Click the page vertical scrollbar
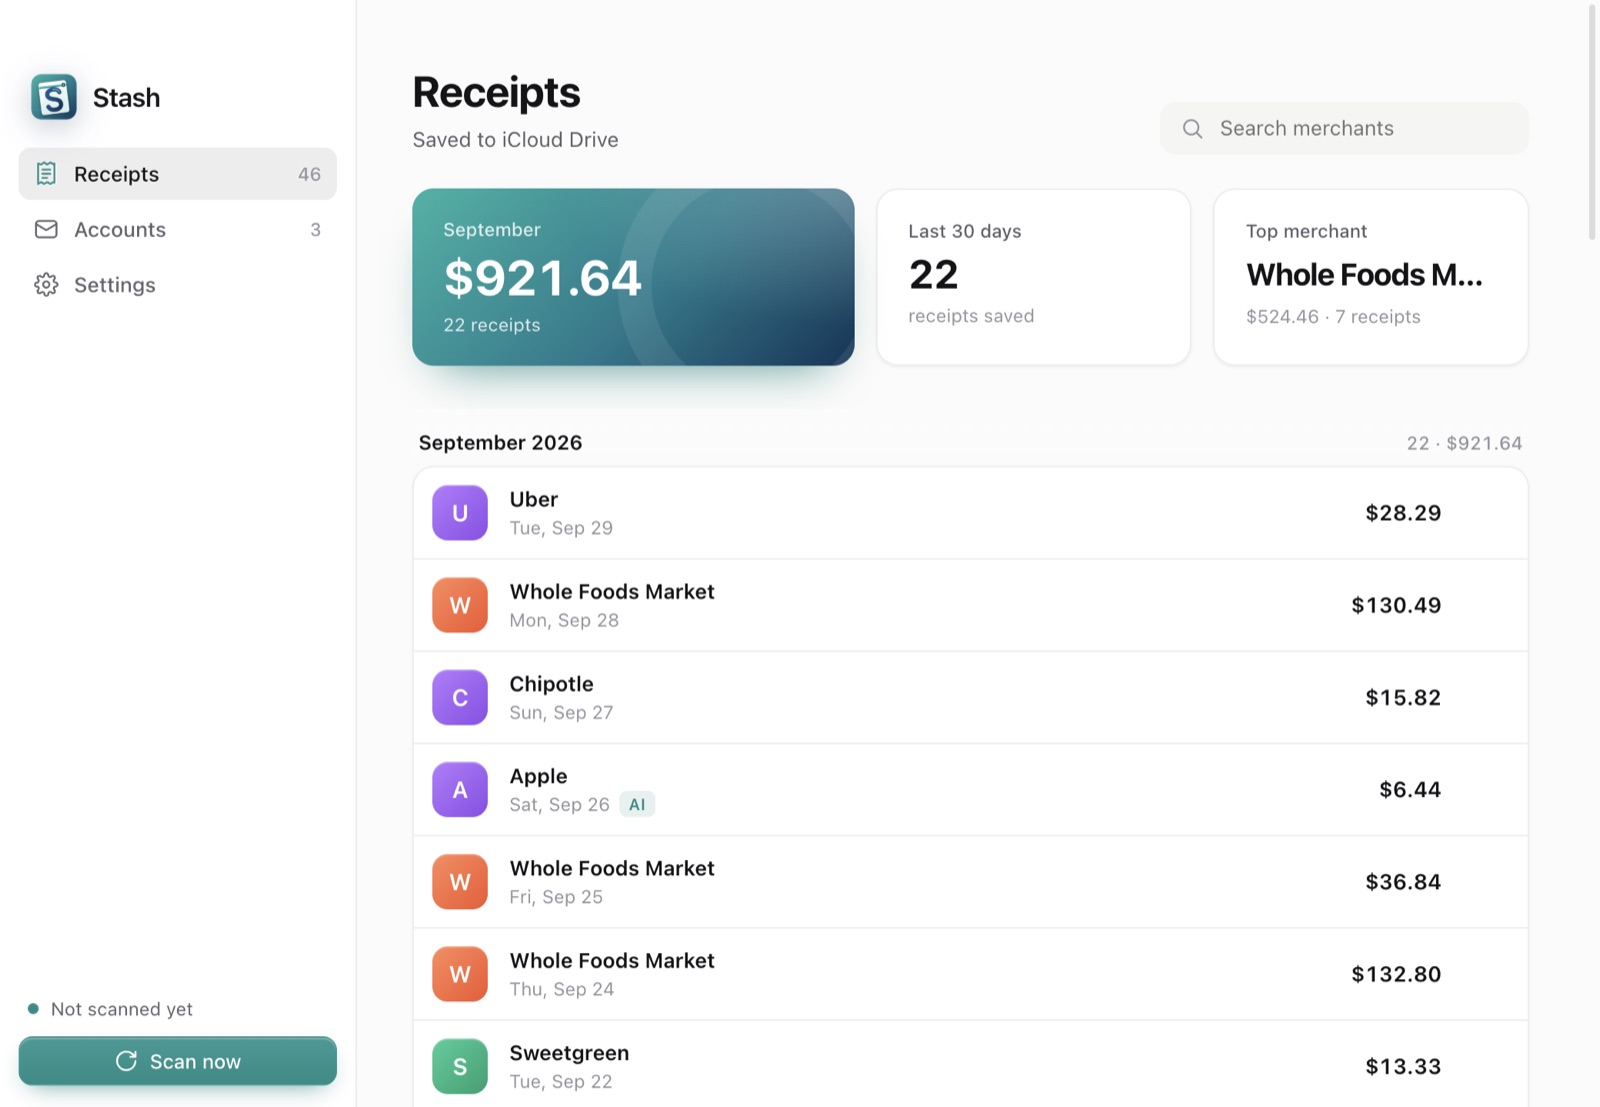 point(1592,122)
